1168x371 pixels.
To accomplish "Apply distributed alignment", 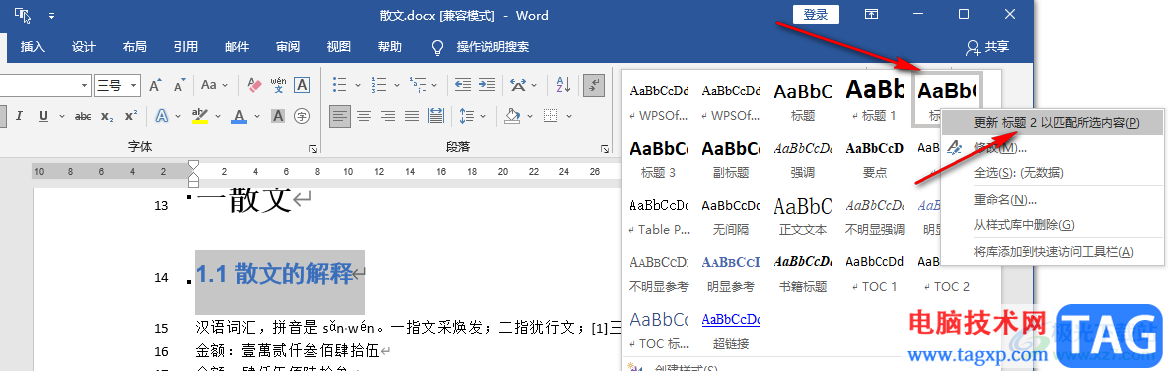I will [x=435, y=115].
